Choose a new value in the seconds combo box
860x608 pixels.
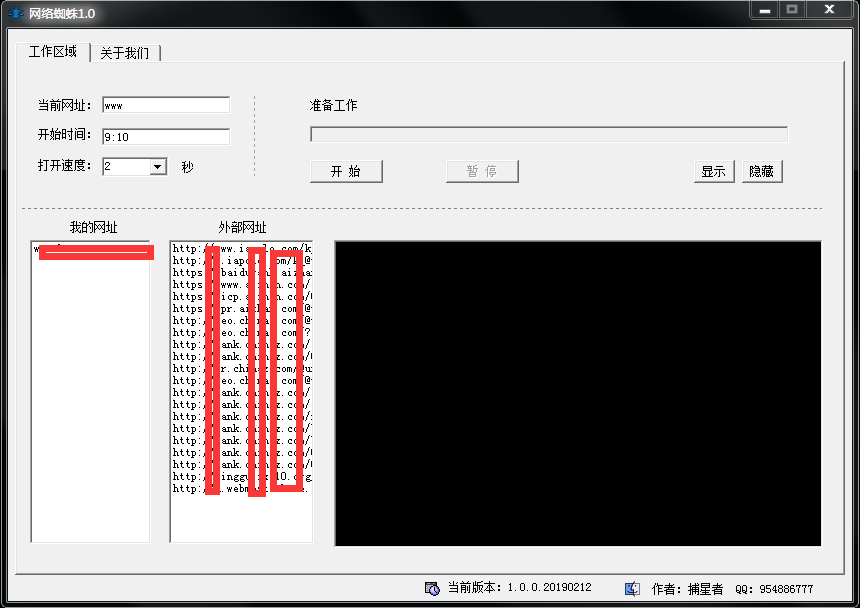[125, 166]
